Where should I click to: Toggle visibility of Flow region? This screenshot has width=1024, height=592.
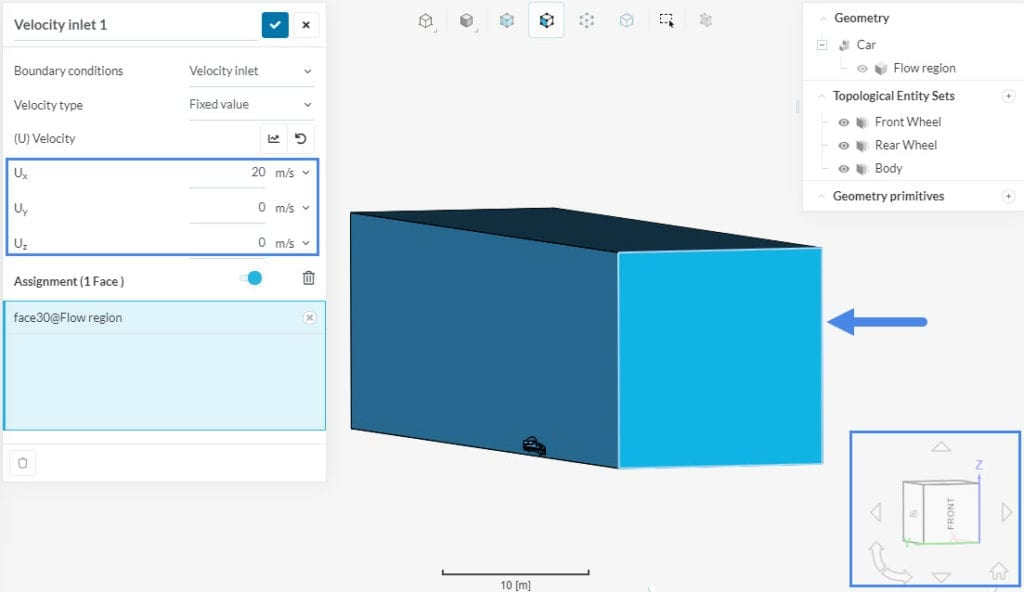tap(862, 69)
